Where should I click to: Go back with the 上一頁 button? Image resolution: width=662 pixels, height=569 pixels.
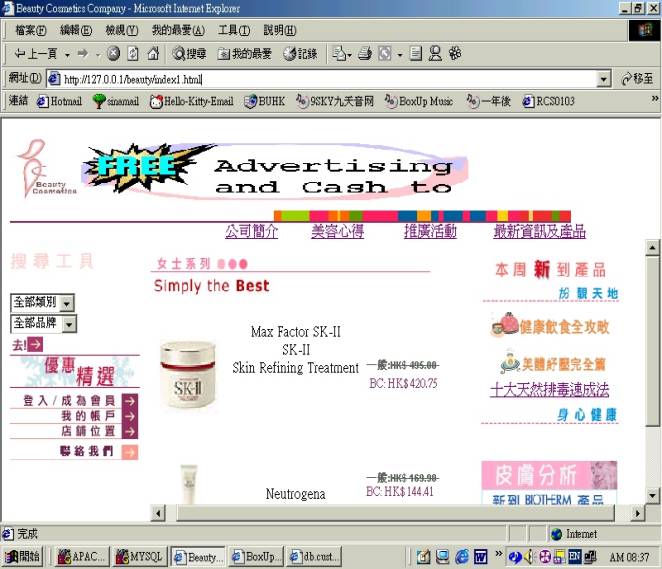pos(35,54)
